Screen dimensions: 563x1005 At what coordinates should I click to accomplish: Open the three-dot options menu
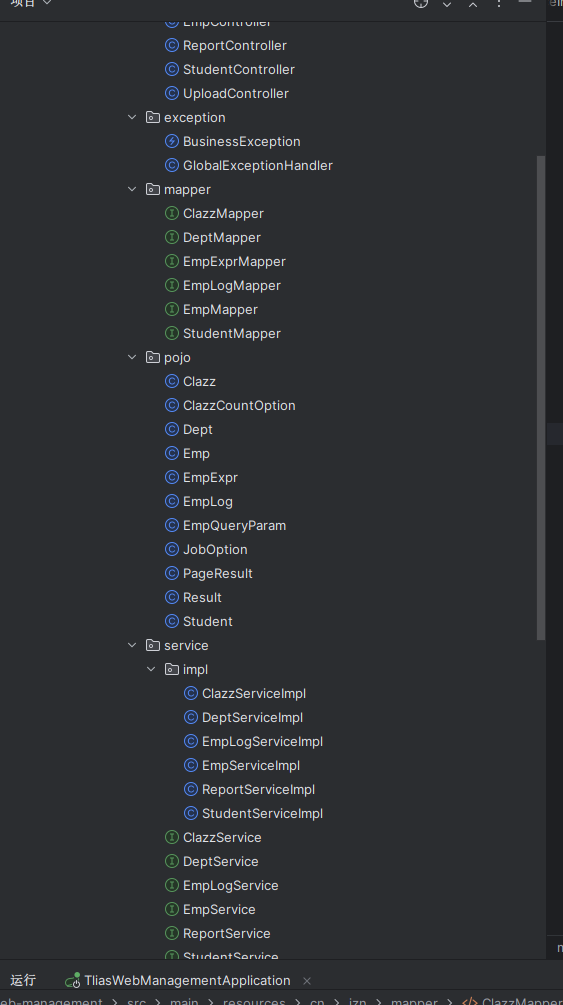pos(499,3)
